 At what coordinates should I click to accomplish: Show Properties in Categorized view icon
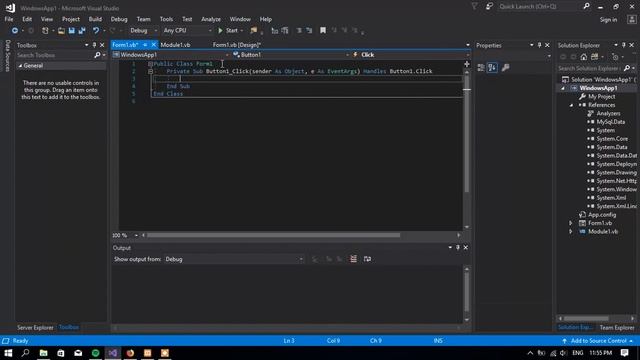click(x=481, y=68)
